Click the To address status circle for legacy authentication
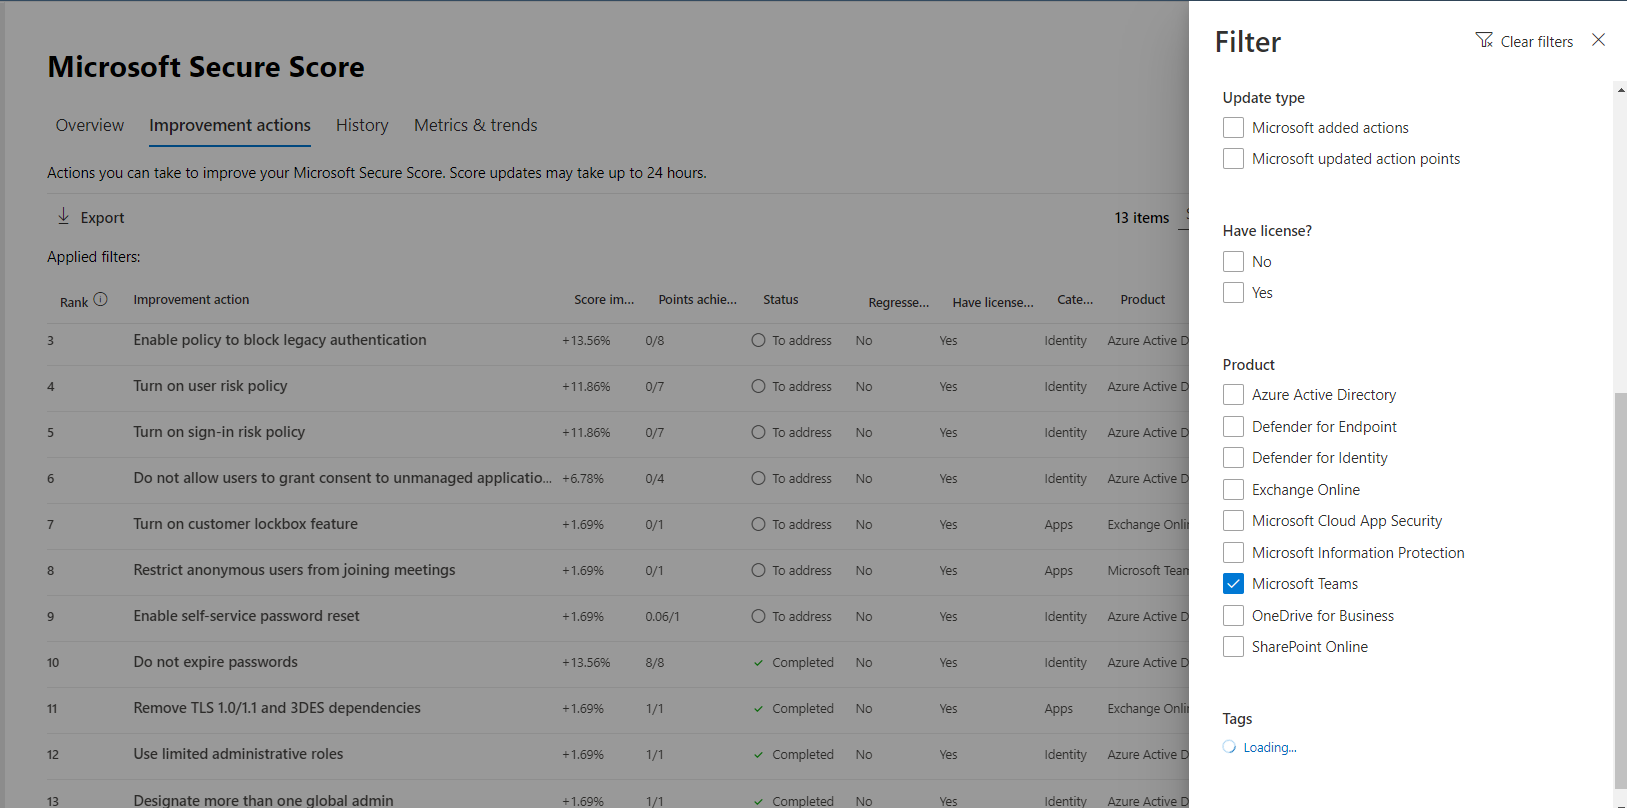The height and width of the screenshot is (808, 1627). tap(758, 340)
